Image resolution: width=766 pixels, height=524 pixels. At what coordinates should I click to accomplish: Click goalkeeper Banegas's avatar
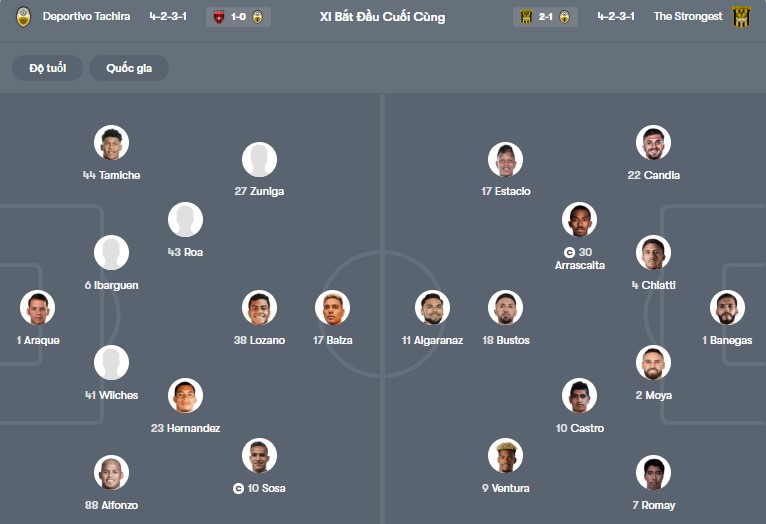[x=726, y=308]
